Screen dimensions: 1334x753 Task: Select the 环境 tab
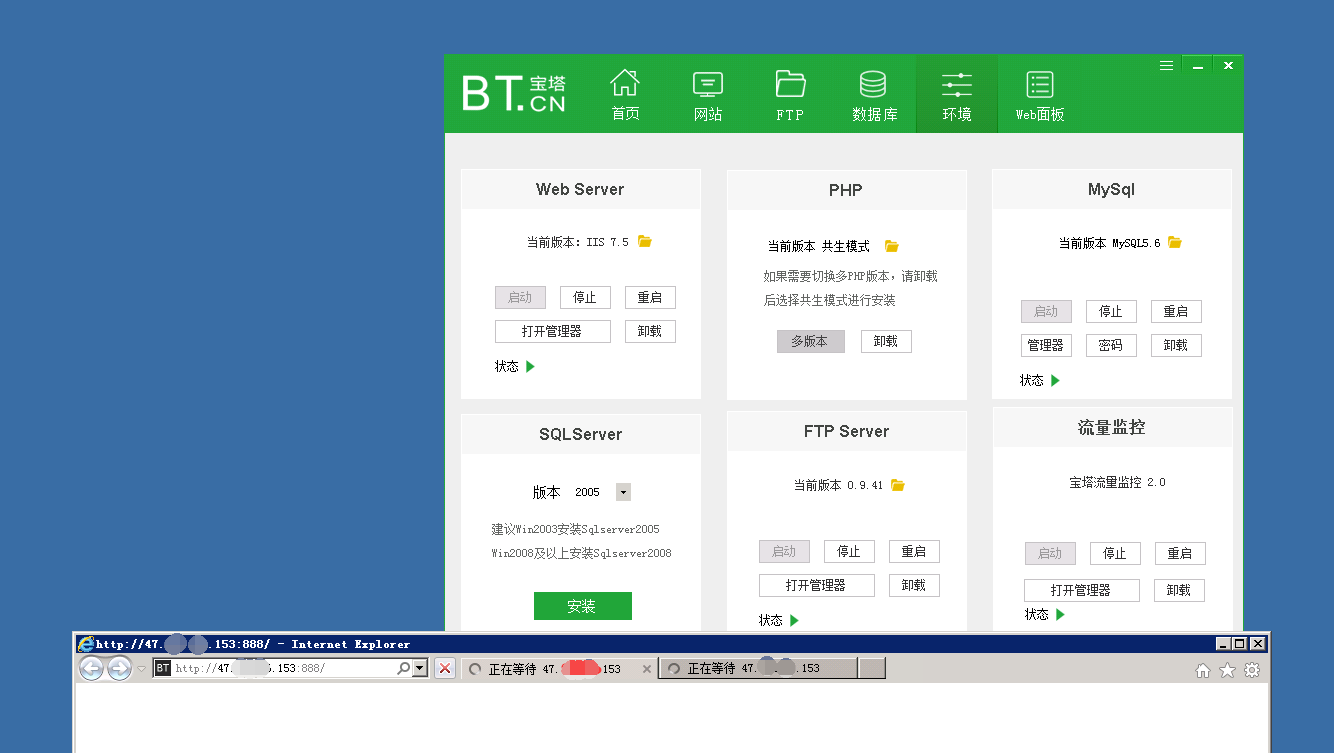[957, 95]
